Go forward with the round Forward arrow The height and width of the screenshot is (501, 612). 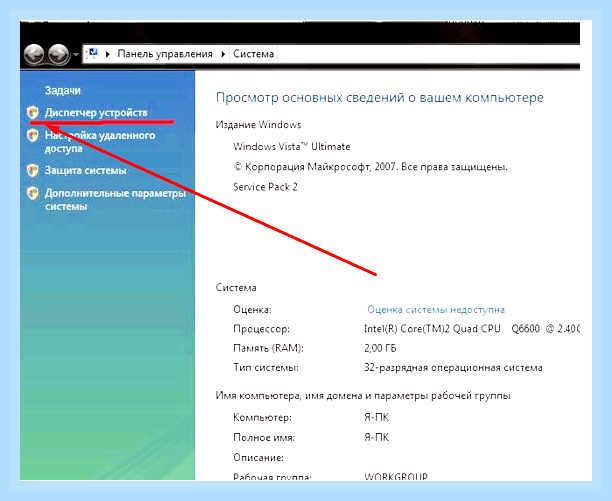(59, 54)
